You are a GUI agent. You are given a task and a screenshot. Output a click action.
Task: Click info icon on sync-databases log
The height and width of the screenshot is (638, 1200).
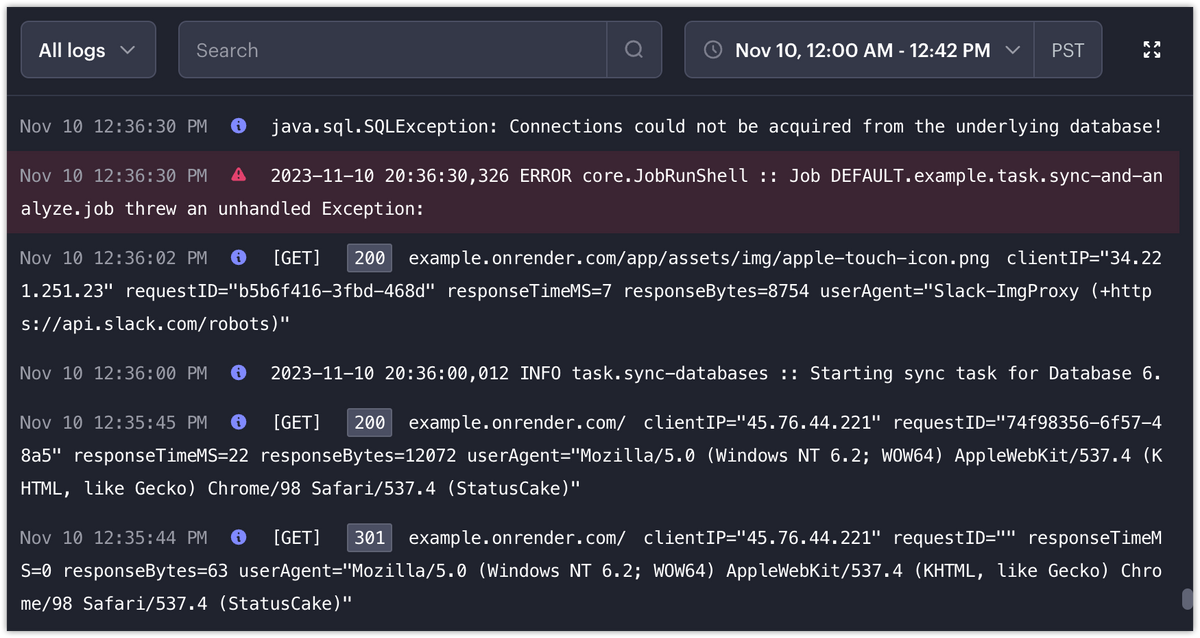click(x=238, y=373)
